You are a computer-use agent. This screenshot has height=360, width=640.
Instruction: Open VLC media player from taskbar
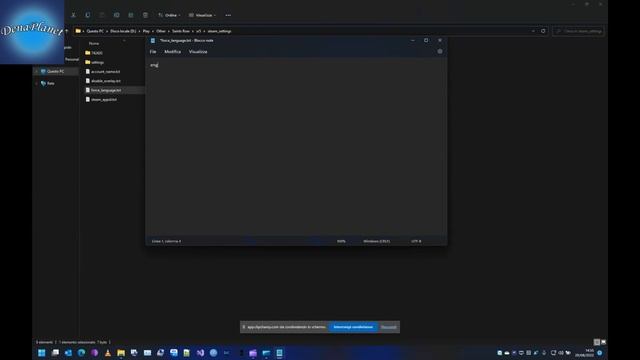tap(108, 353)
